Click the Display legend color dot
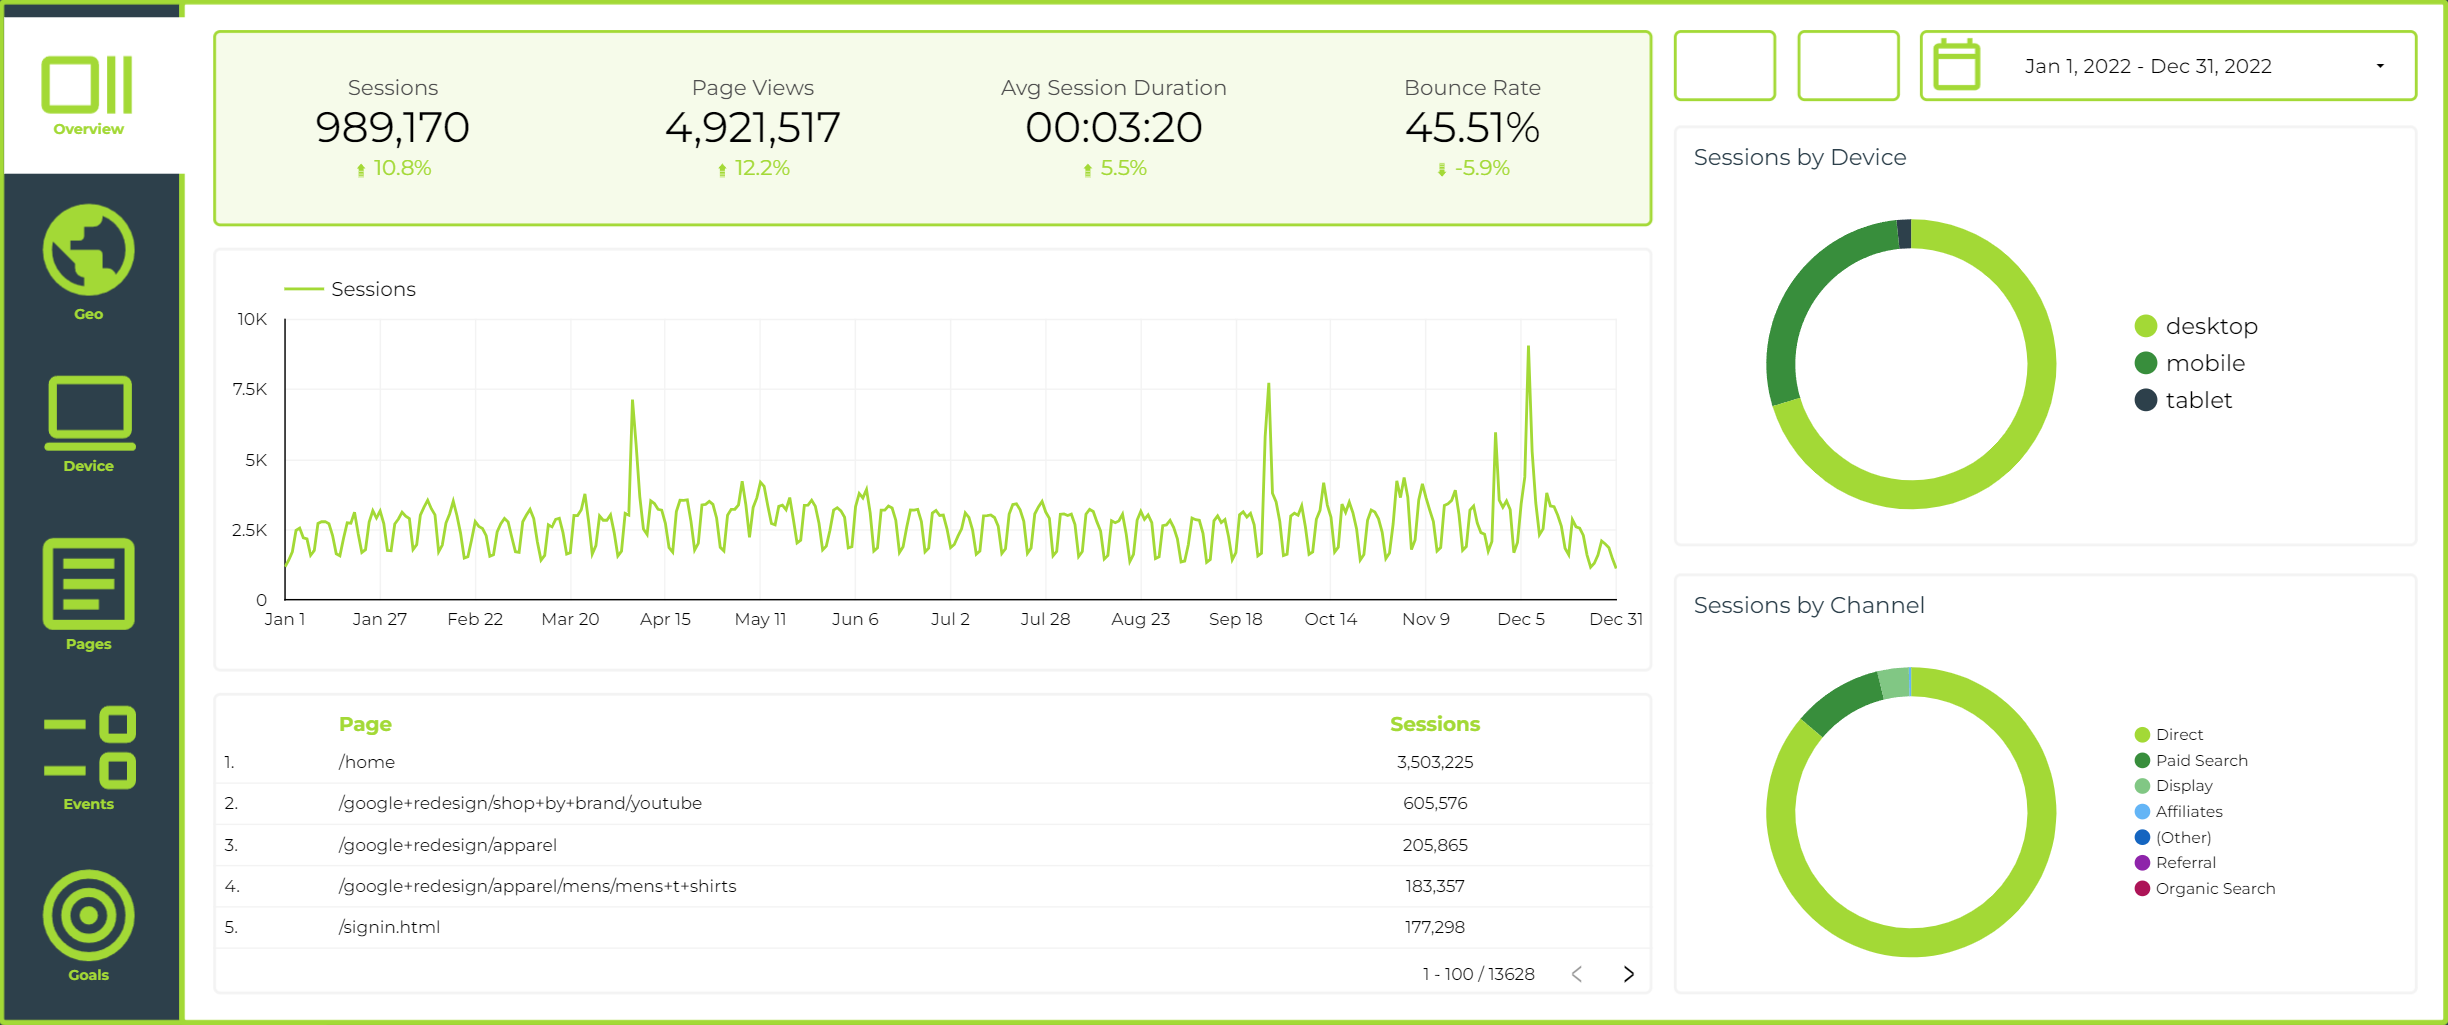The width and height of the screenshot is (2448, 1025). click(2142, 786)
